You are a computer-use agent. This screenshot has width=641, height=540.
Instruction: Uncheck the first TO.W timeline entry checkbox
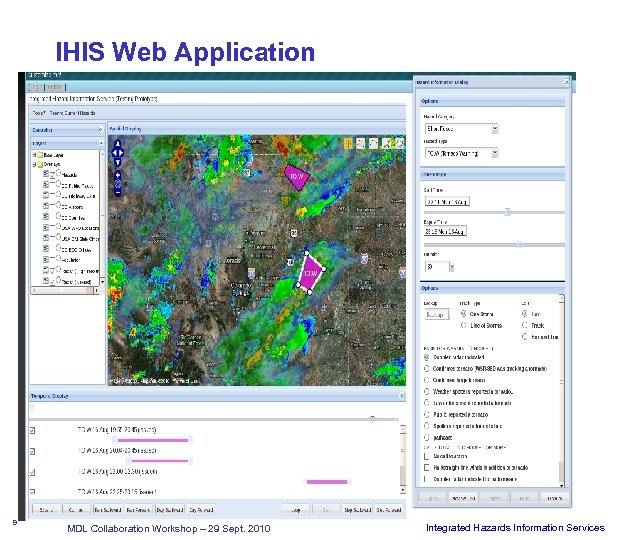tap(32, 430)
